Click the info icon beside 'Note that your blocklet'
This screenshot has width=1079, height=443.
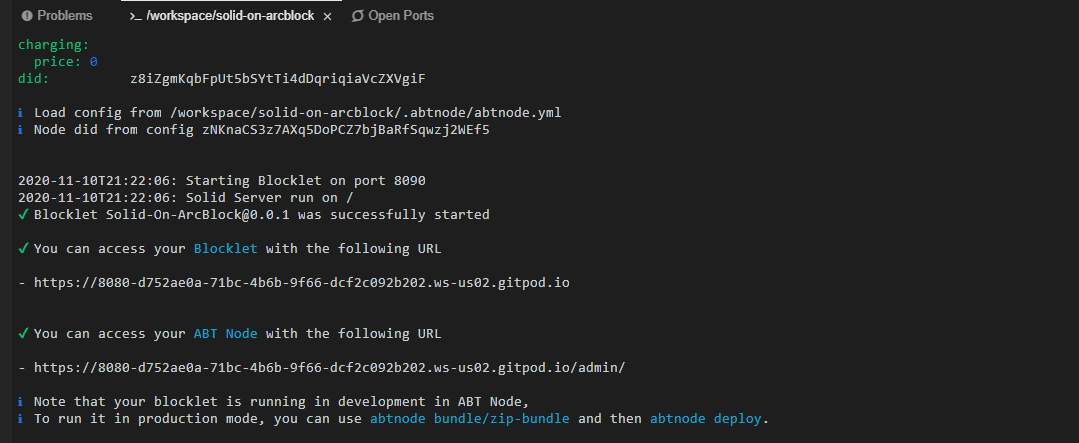[x=22, y=401]
